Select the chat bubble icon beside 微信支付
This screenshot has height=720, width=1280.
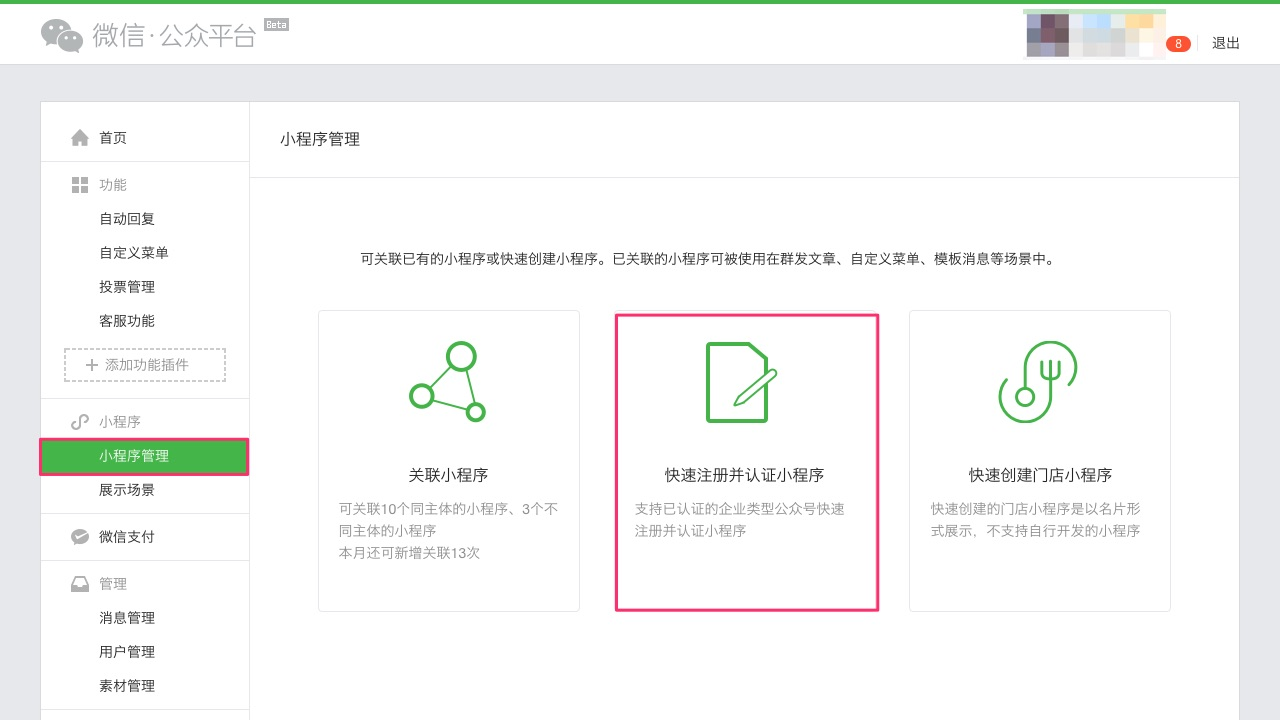80,536
